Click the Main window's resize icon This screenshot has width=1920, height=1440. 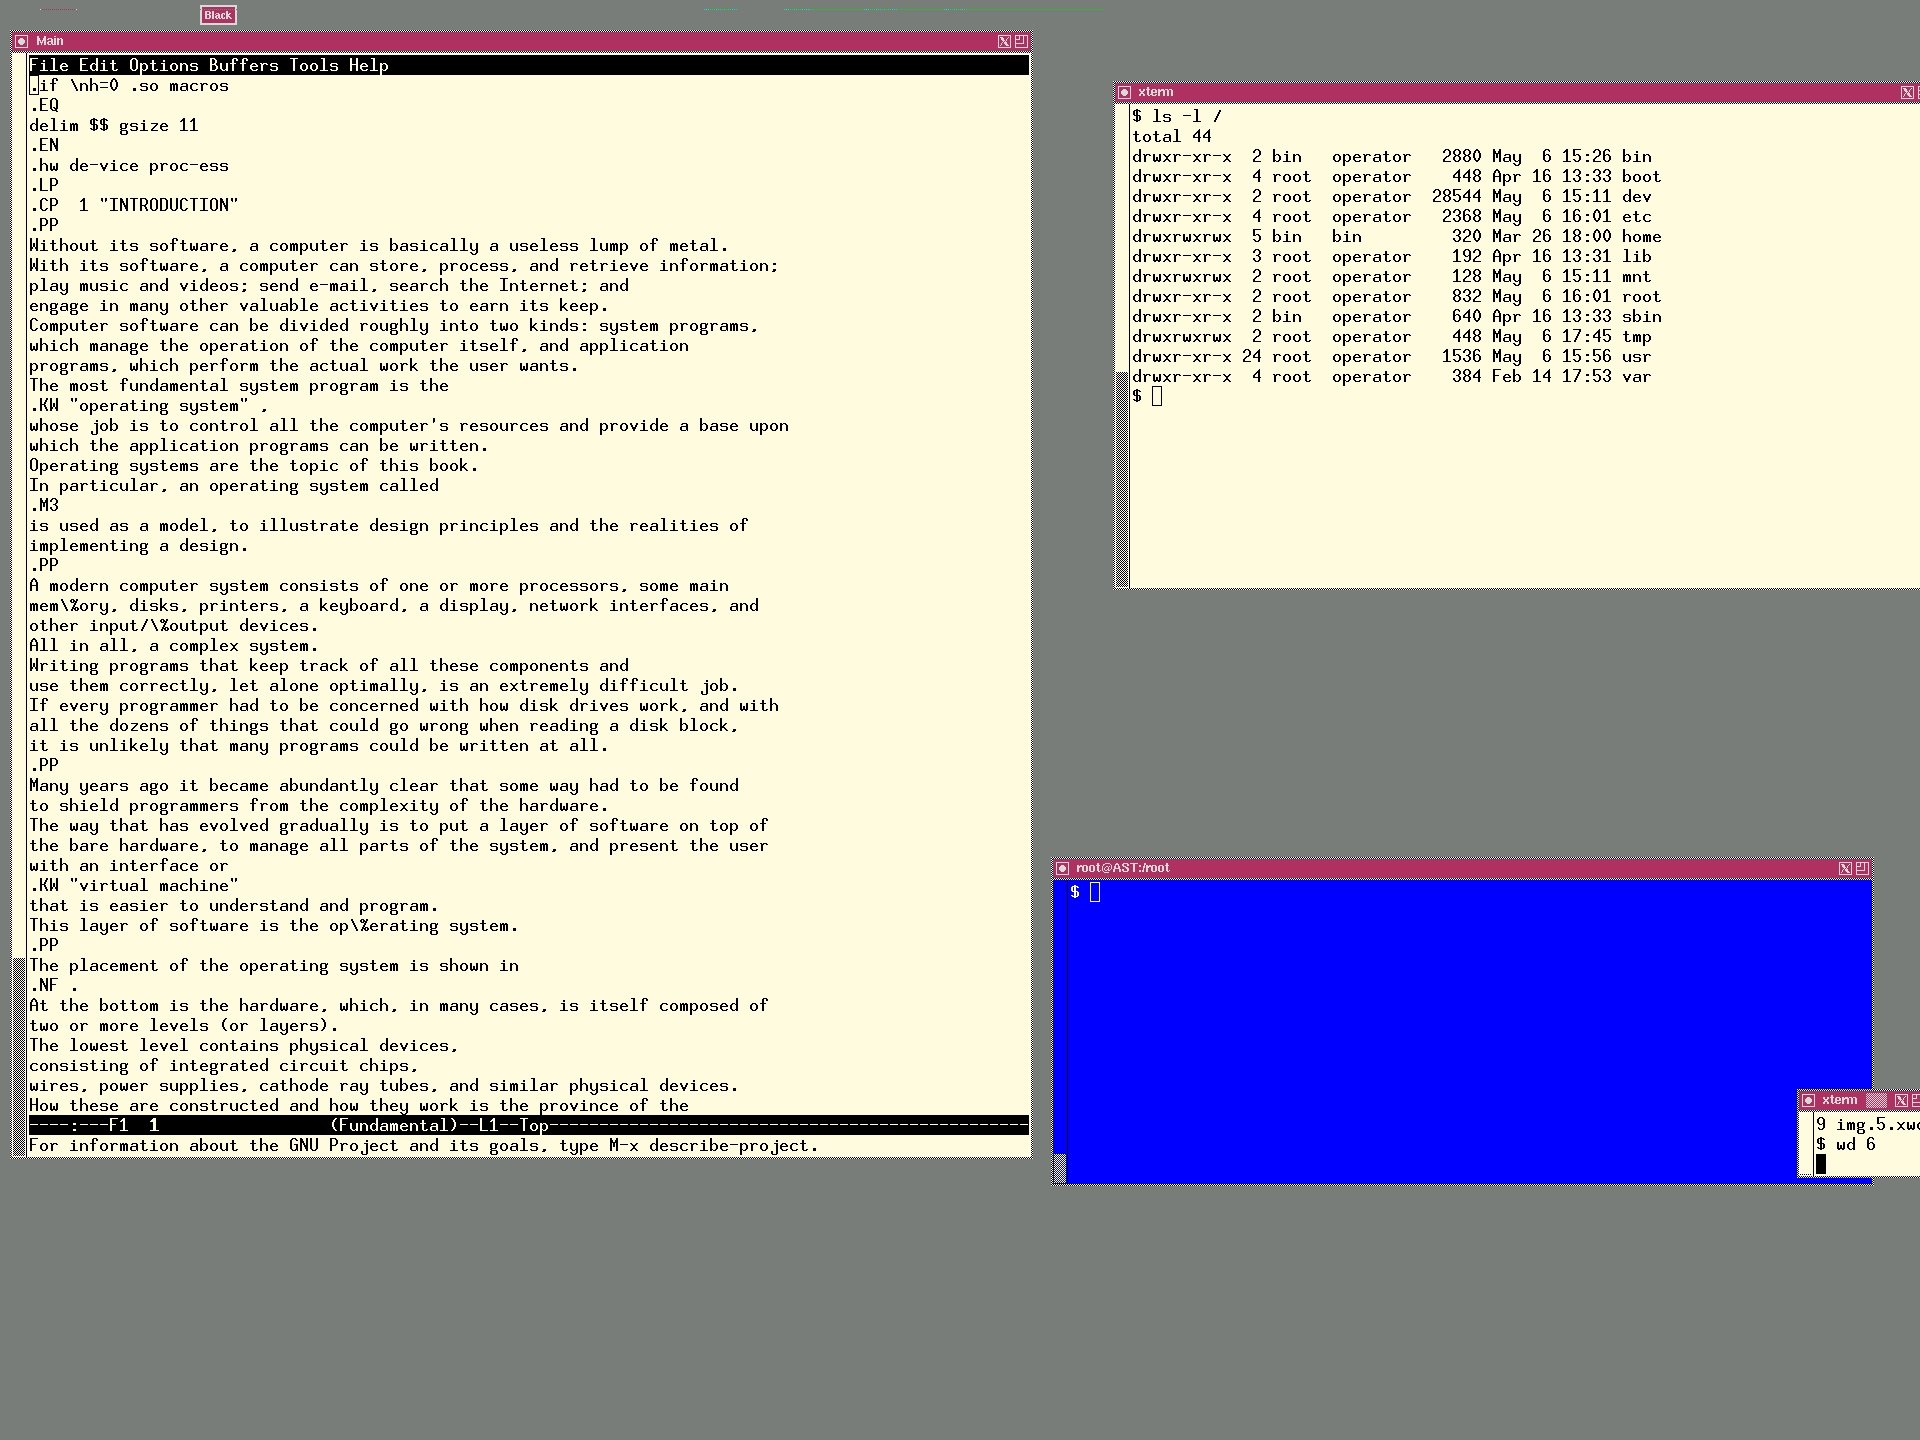click(1021, 41)
